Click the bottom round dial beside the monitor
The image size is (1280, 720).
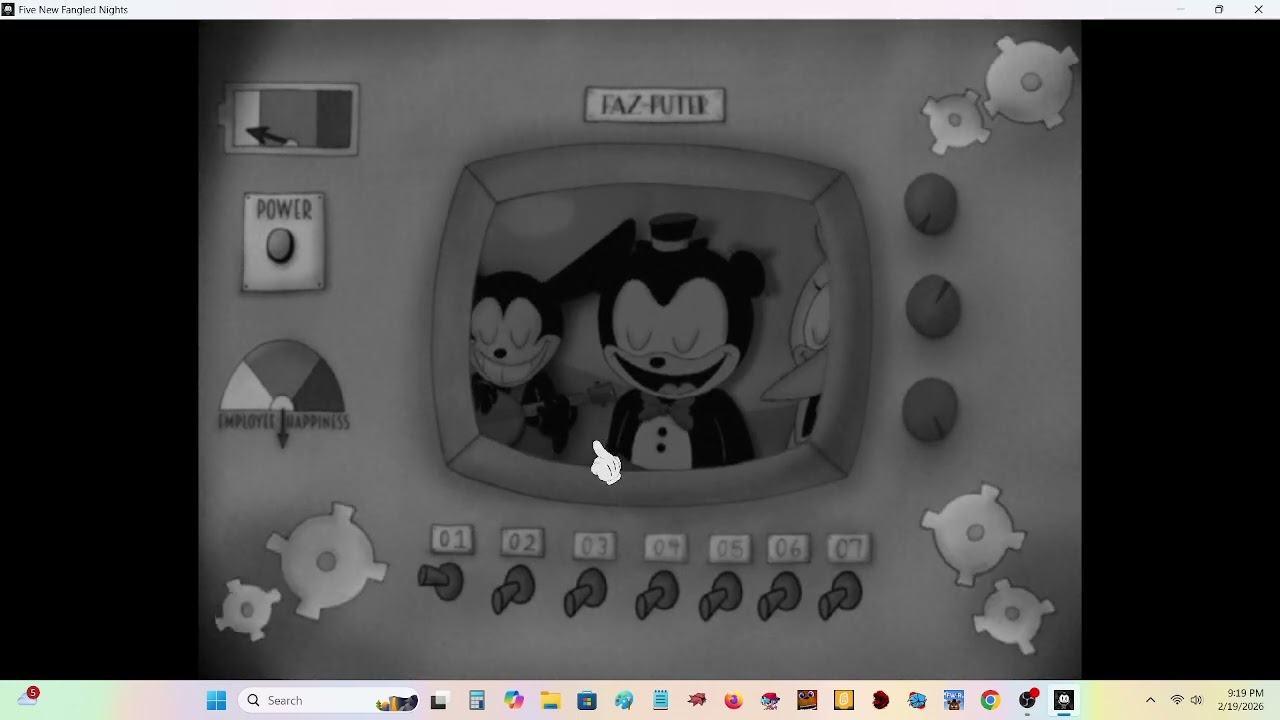point(931,410)
